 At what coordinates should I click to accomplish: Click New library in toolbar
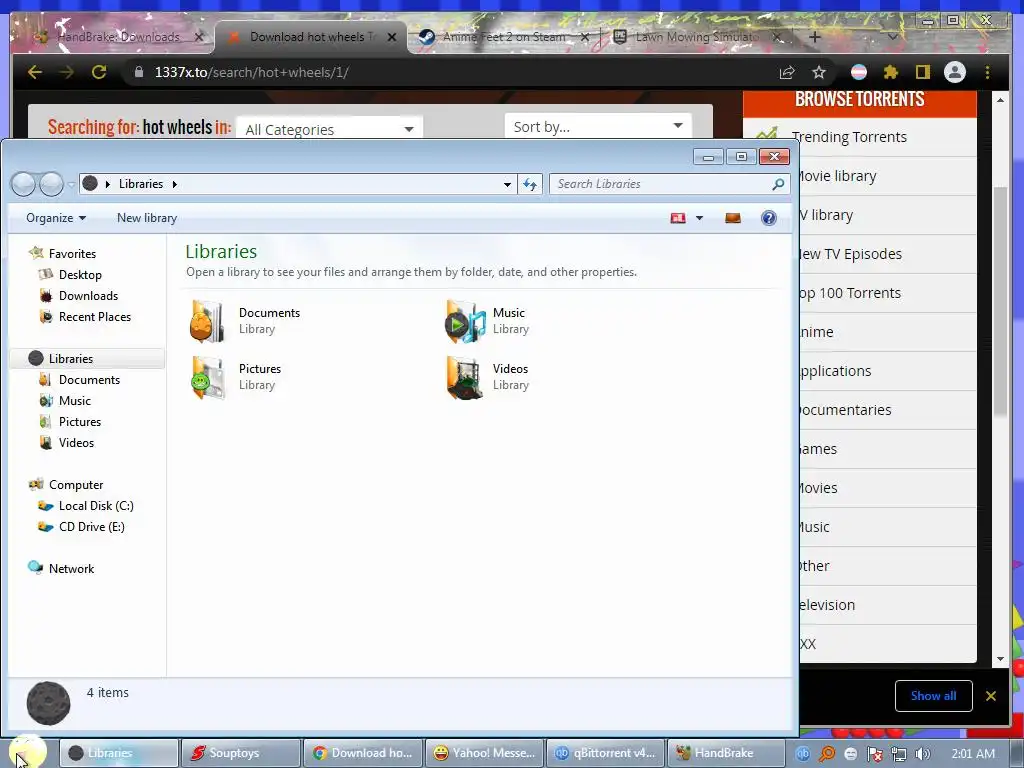pos(147,218)
